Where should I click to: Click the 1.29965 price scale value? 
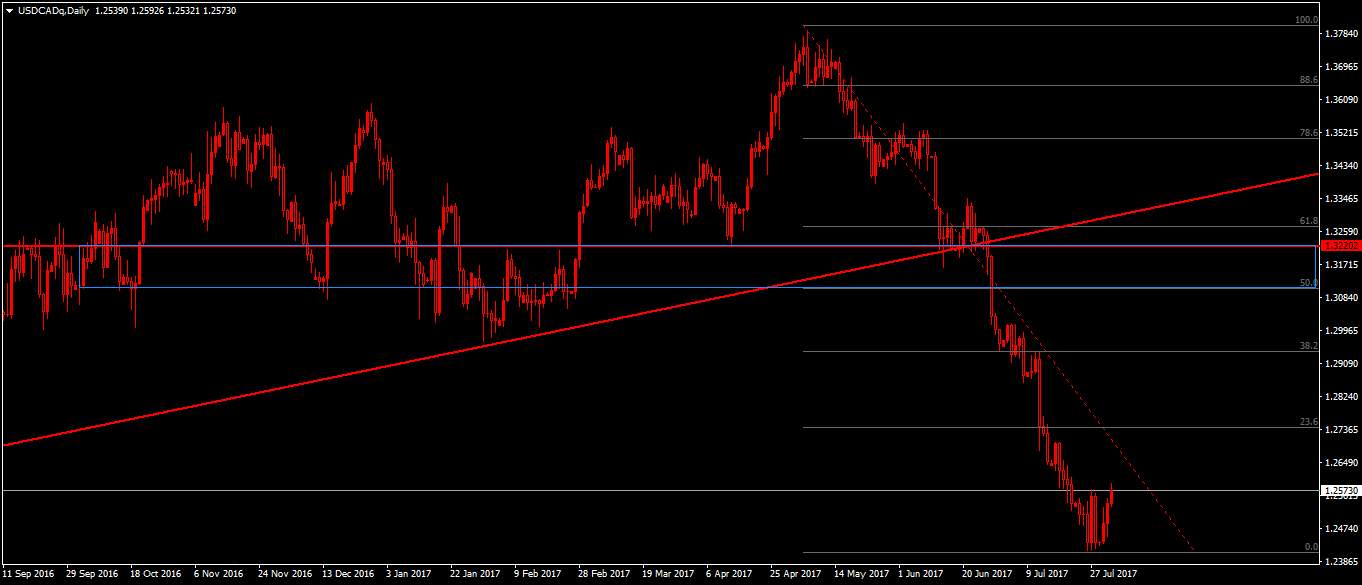(x=1341, y=331)
